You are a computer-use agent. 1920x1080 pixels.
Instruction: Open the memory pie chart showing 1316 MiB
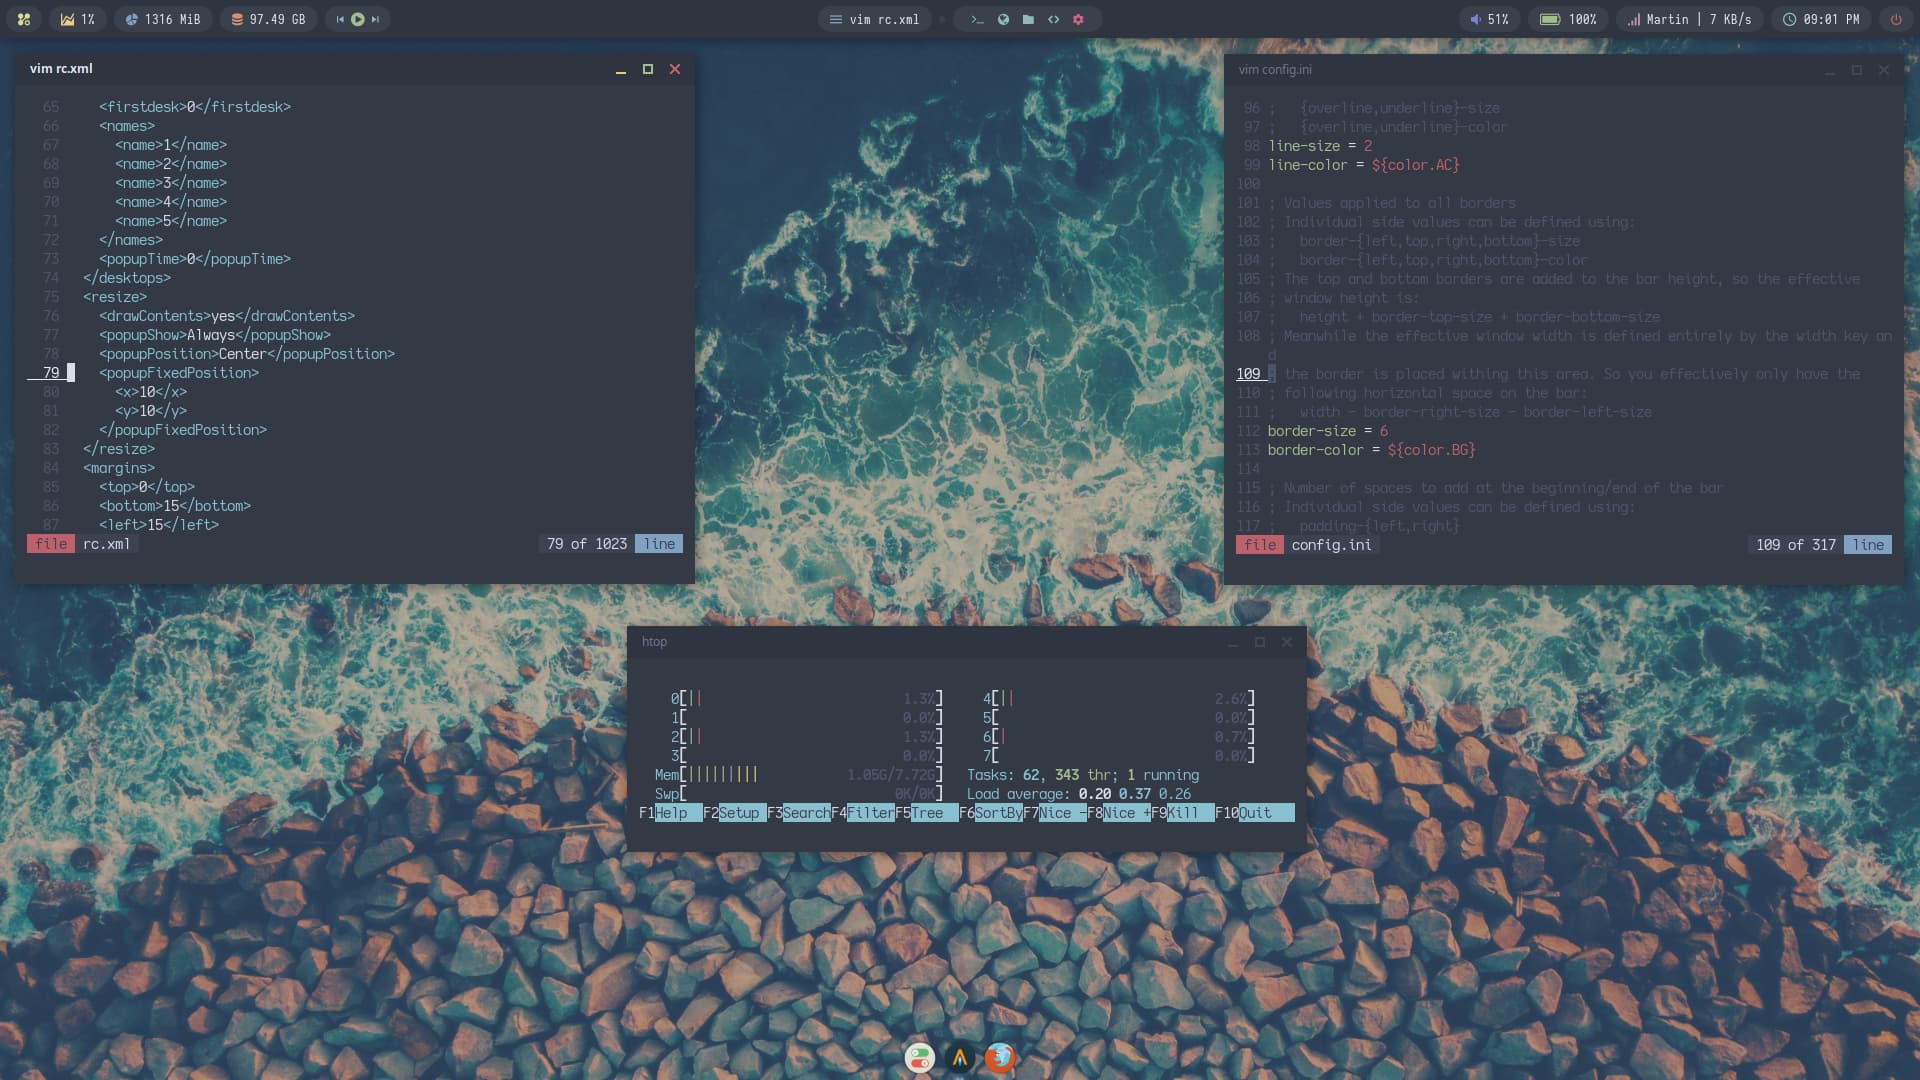[x=130, y=18]
